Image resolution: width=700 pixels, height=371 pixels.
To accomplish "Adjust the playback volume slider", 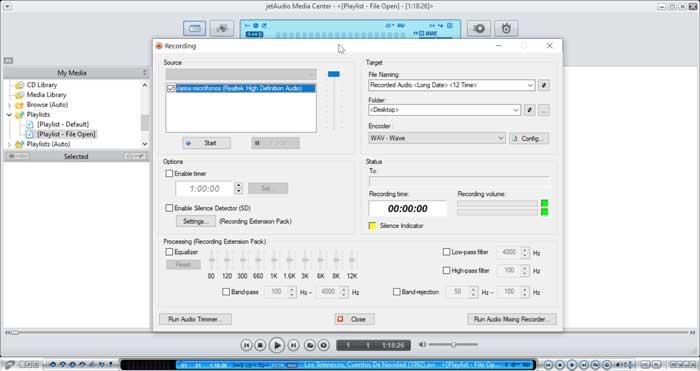I will click(453, 345).
